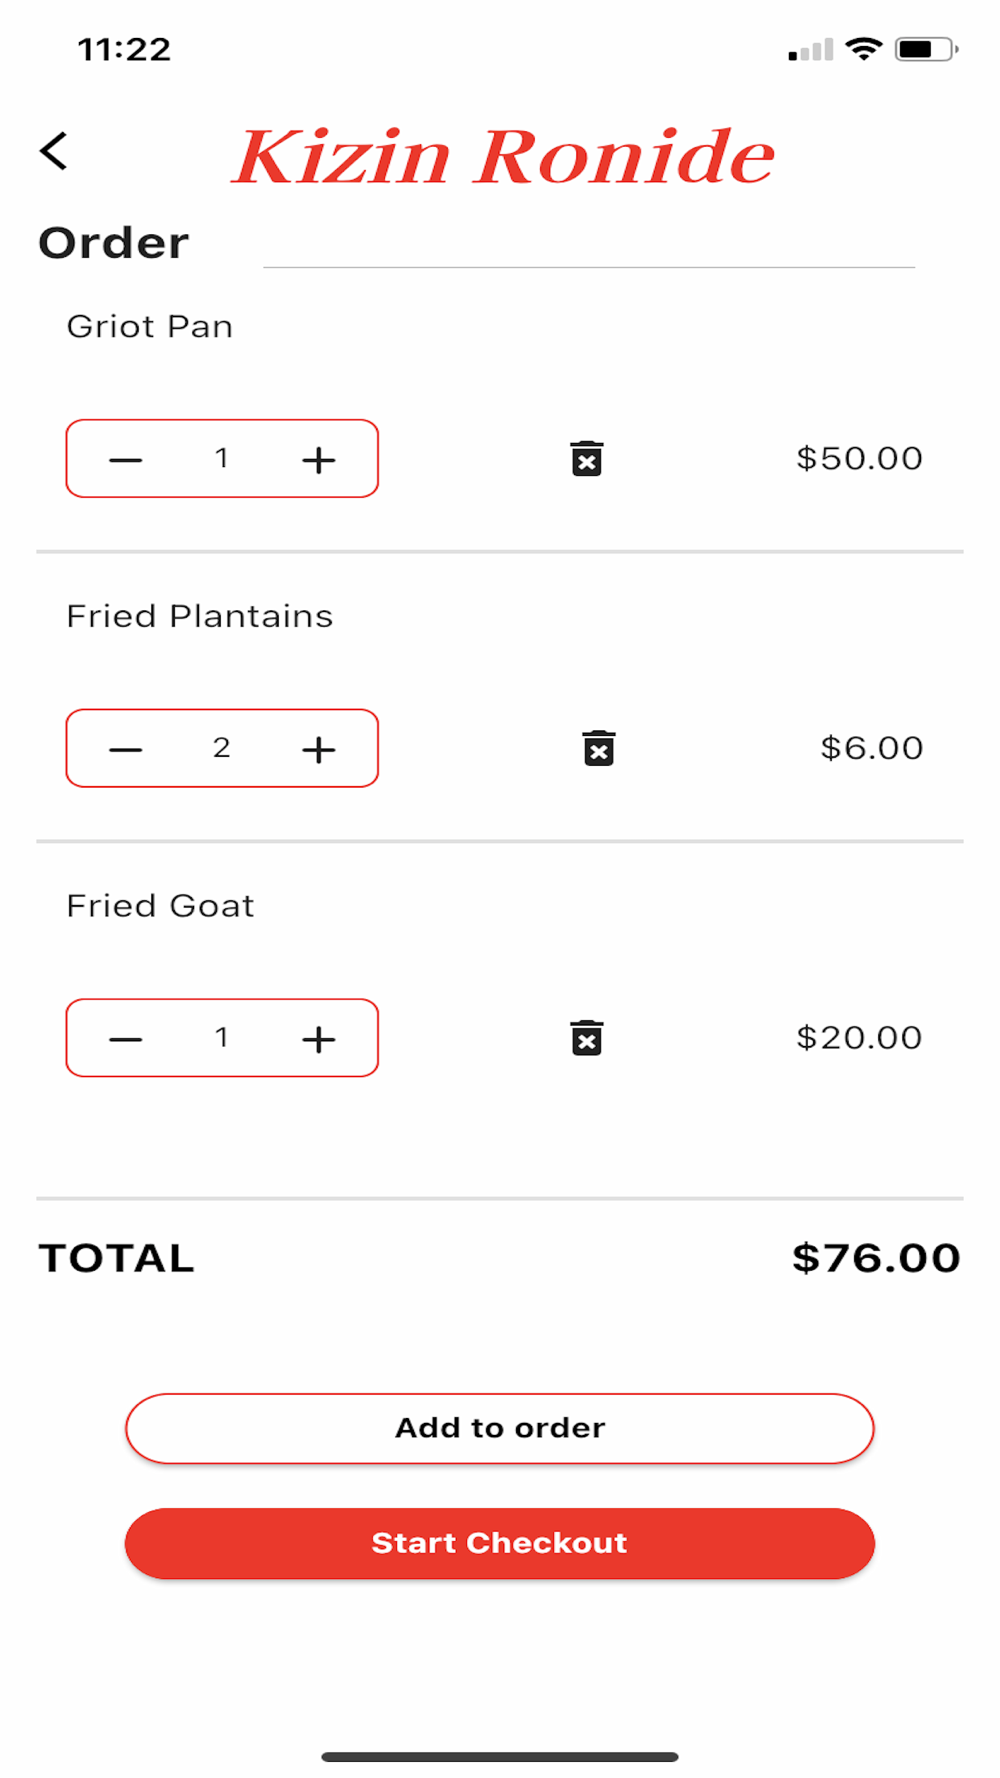The image size is (1000, 1778).
Task: Delete Fried Goat from the order
Action: (587, 1038)
